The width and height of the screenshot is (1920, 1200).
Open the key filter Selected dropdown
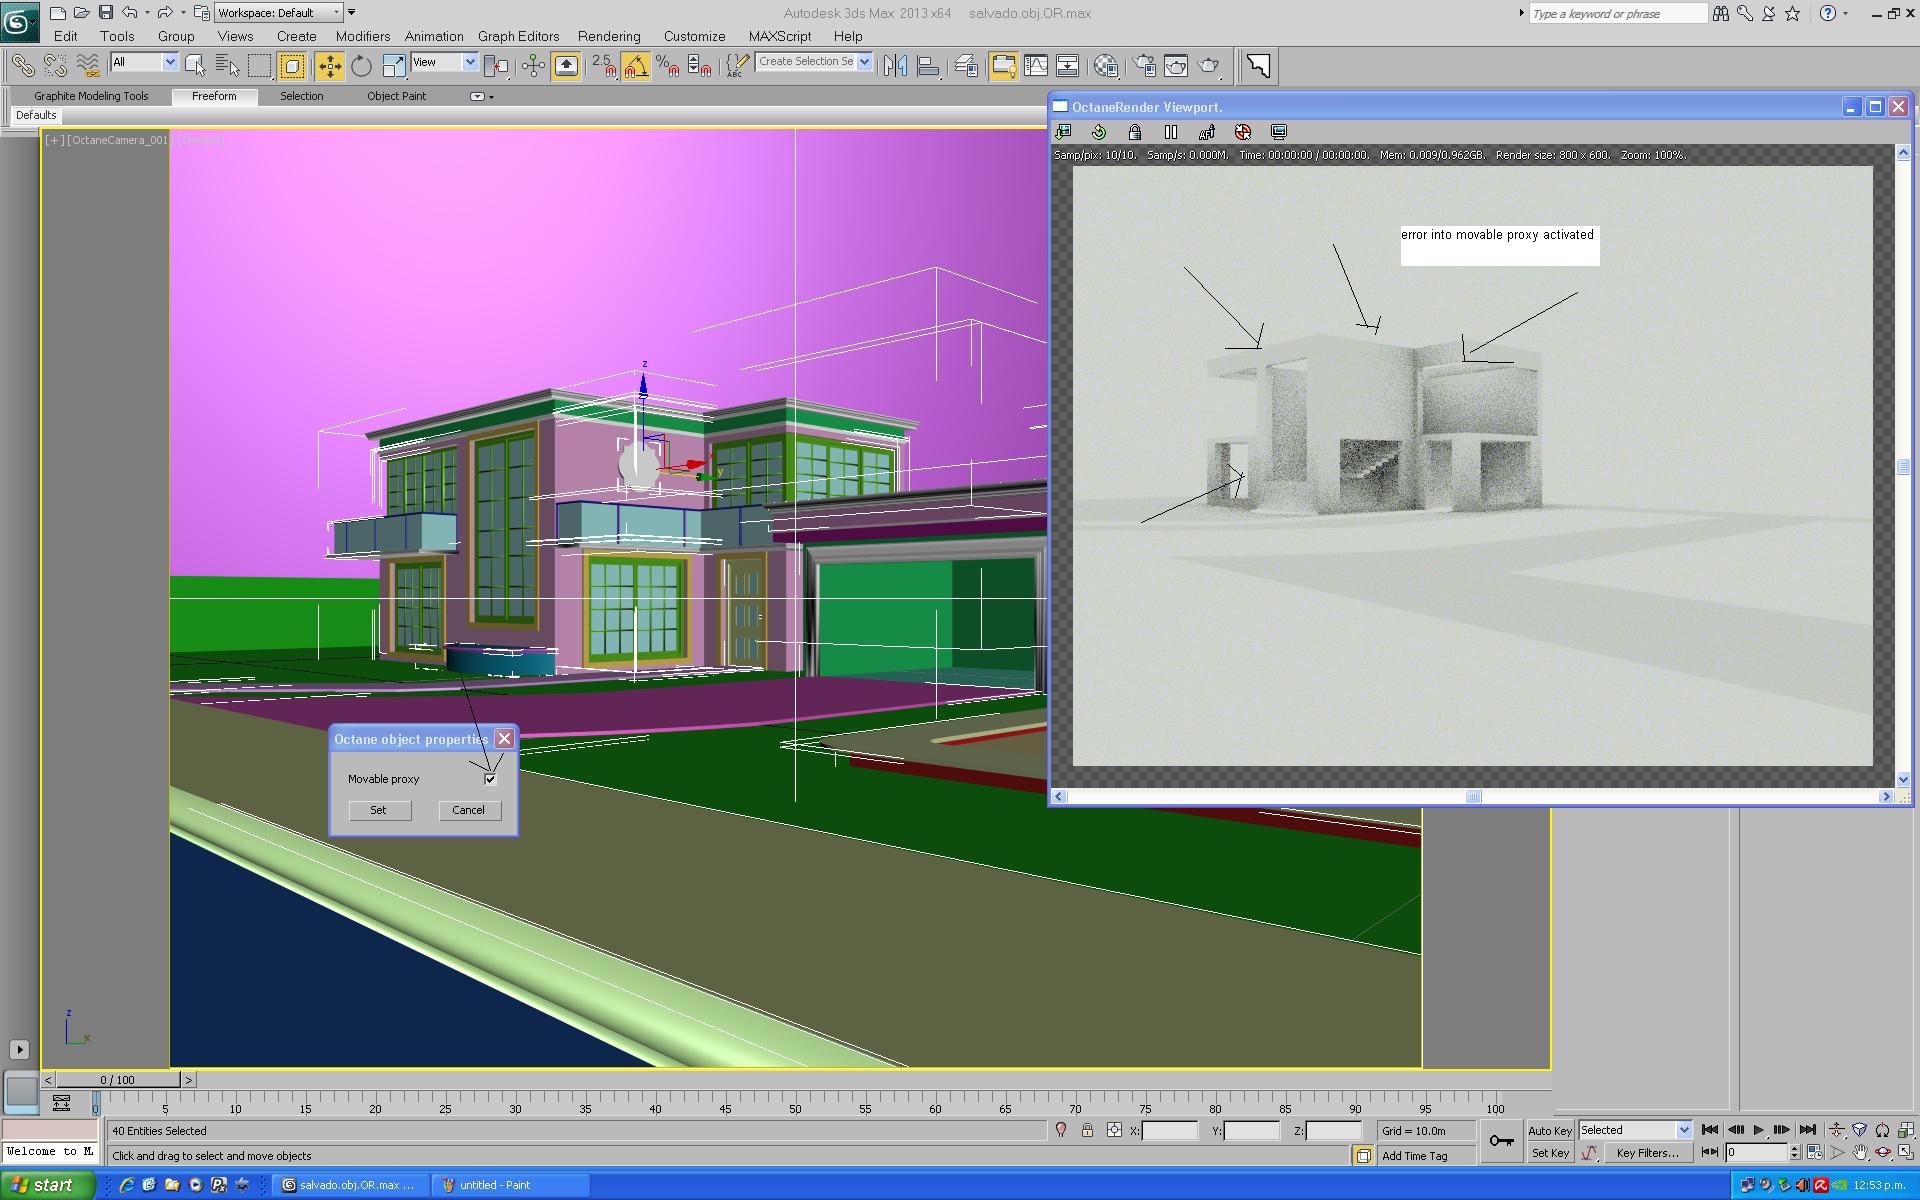click(x=1683, y=1130)
